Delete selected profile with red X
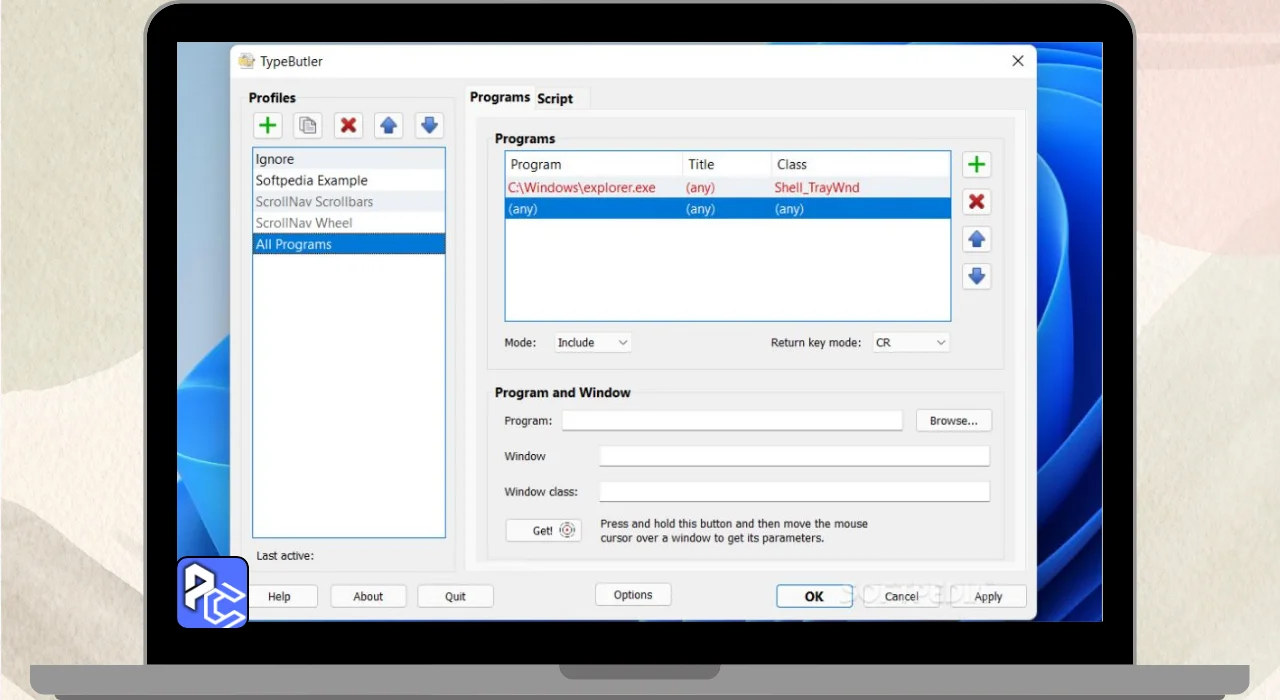The height and width of the screenshot is (700, 1280). point(348,125)
